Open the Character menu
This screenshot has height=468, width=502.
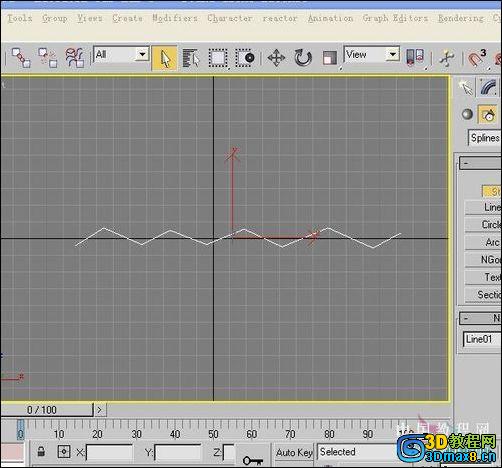coord(230,18)
